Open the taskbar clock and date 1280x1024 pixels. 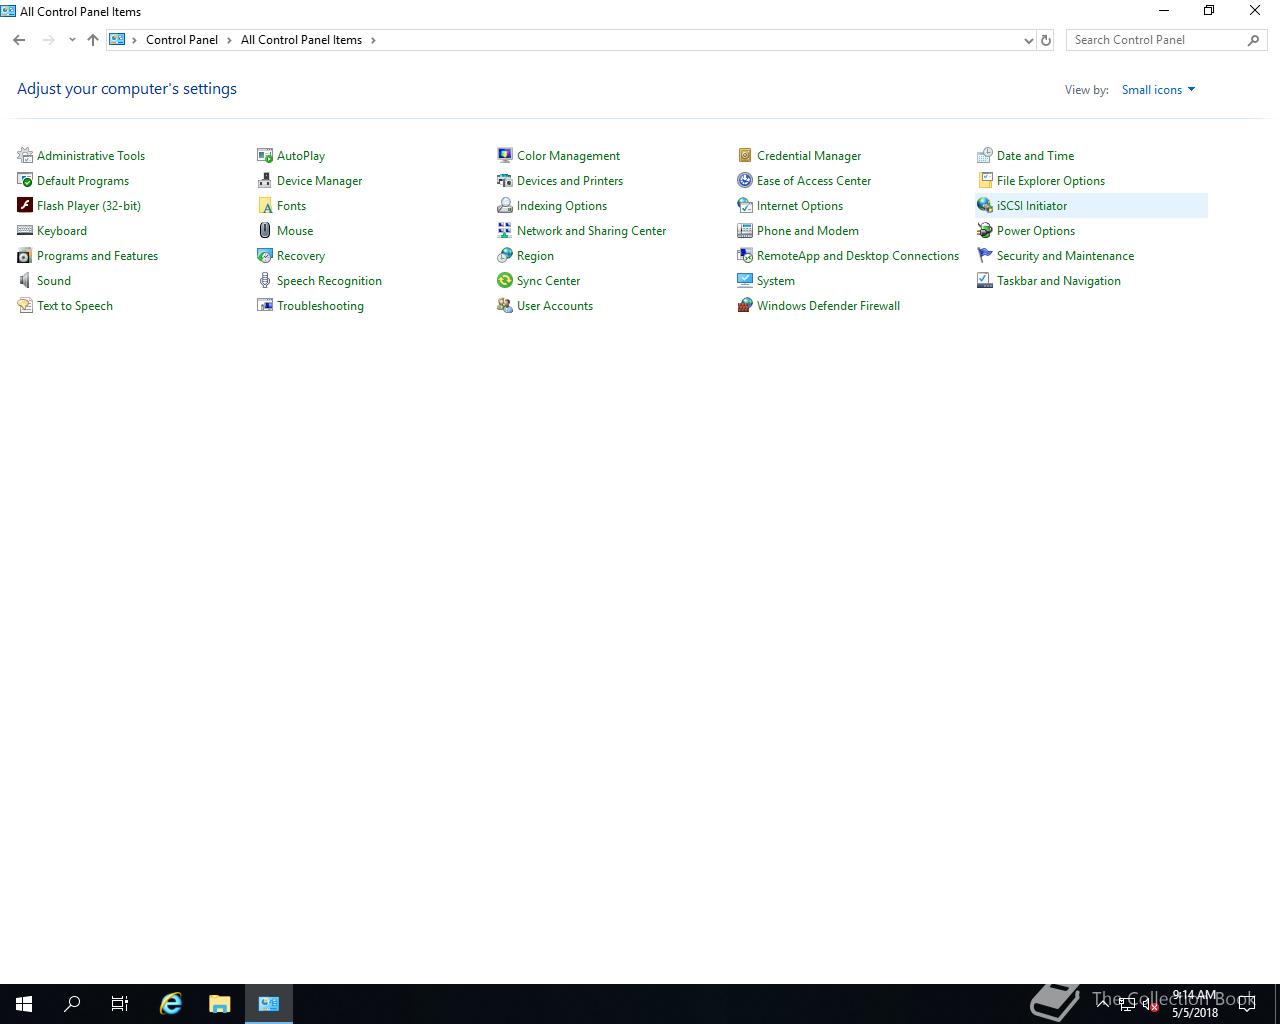point(1195,1004)
